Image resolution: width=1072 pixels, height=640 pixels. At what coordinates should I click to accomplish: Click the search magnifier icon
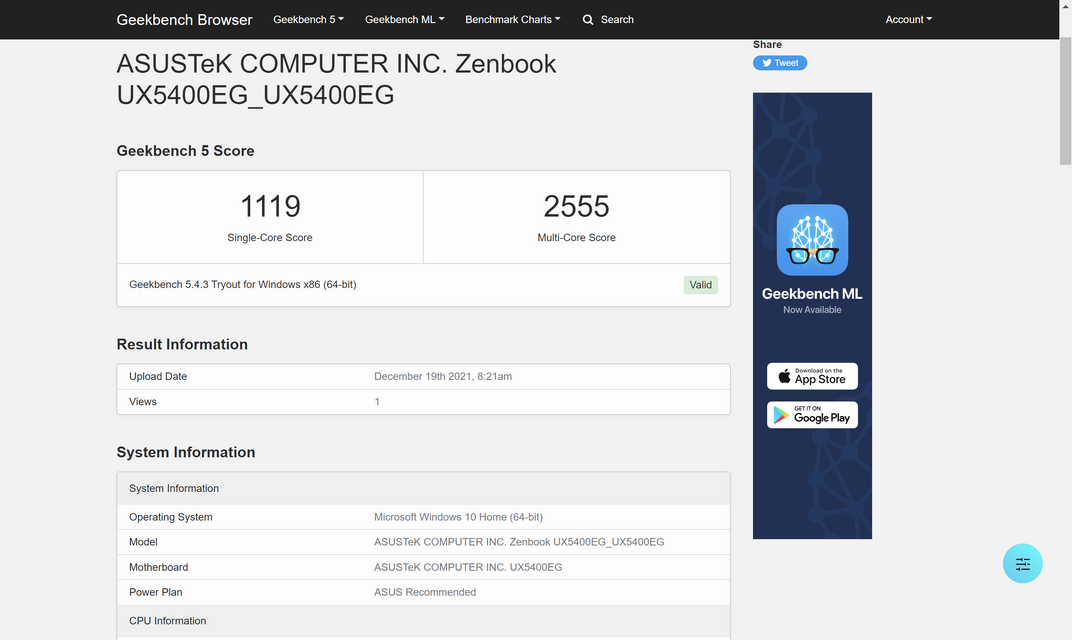coord(588,19)
